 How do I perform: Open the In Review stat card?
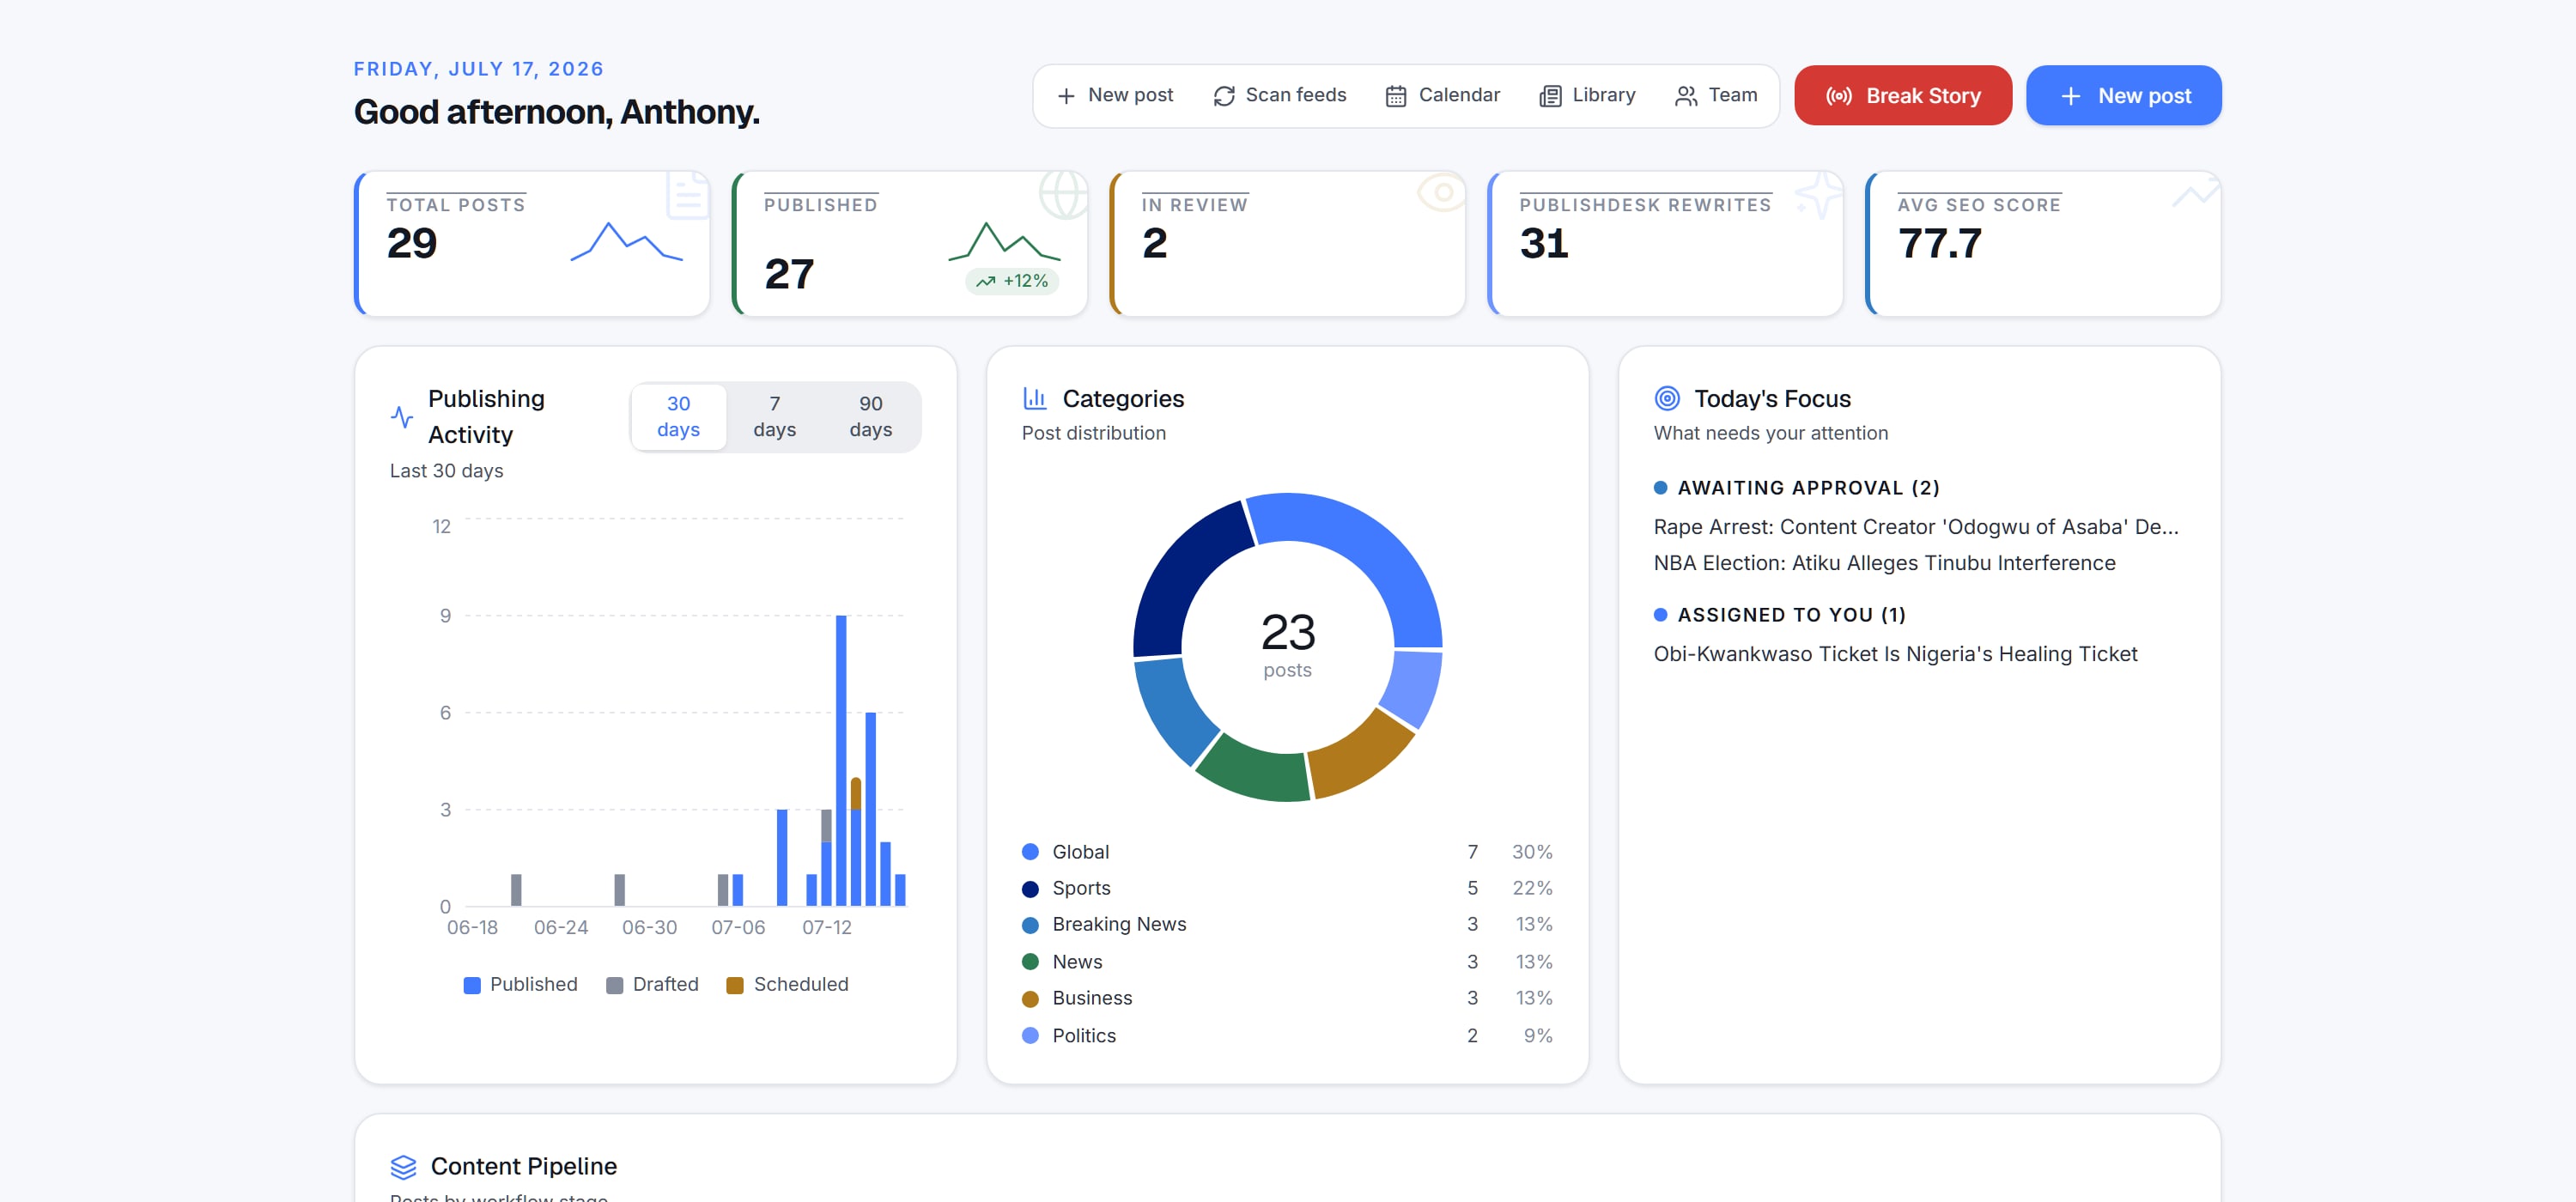1287,244
